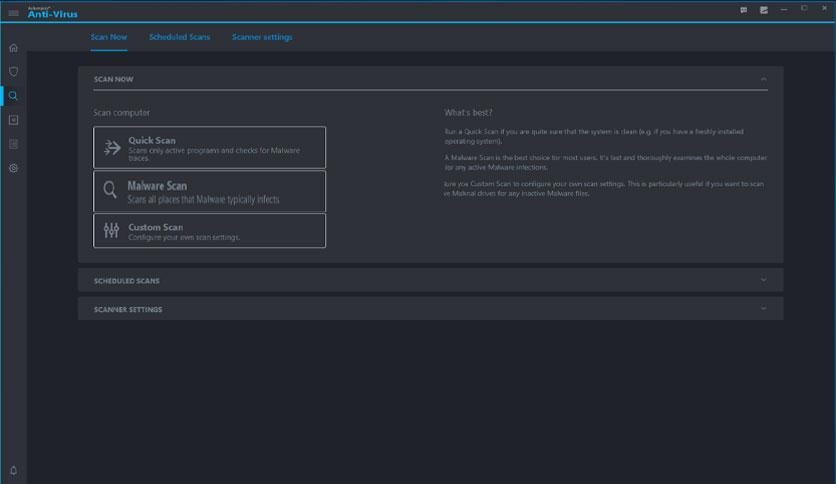Open the reports list sidebar icon

tap(13, 144)
